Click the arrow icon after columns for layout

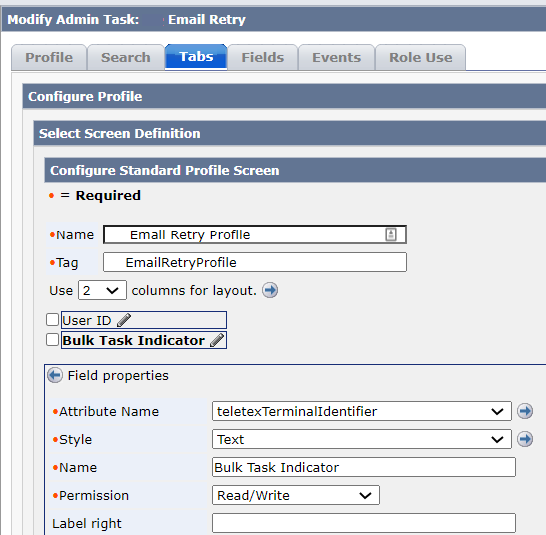click(x=270, y=290)
